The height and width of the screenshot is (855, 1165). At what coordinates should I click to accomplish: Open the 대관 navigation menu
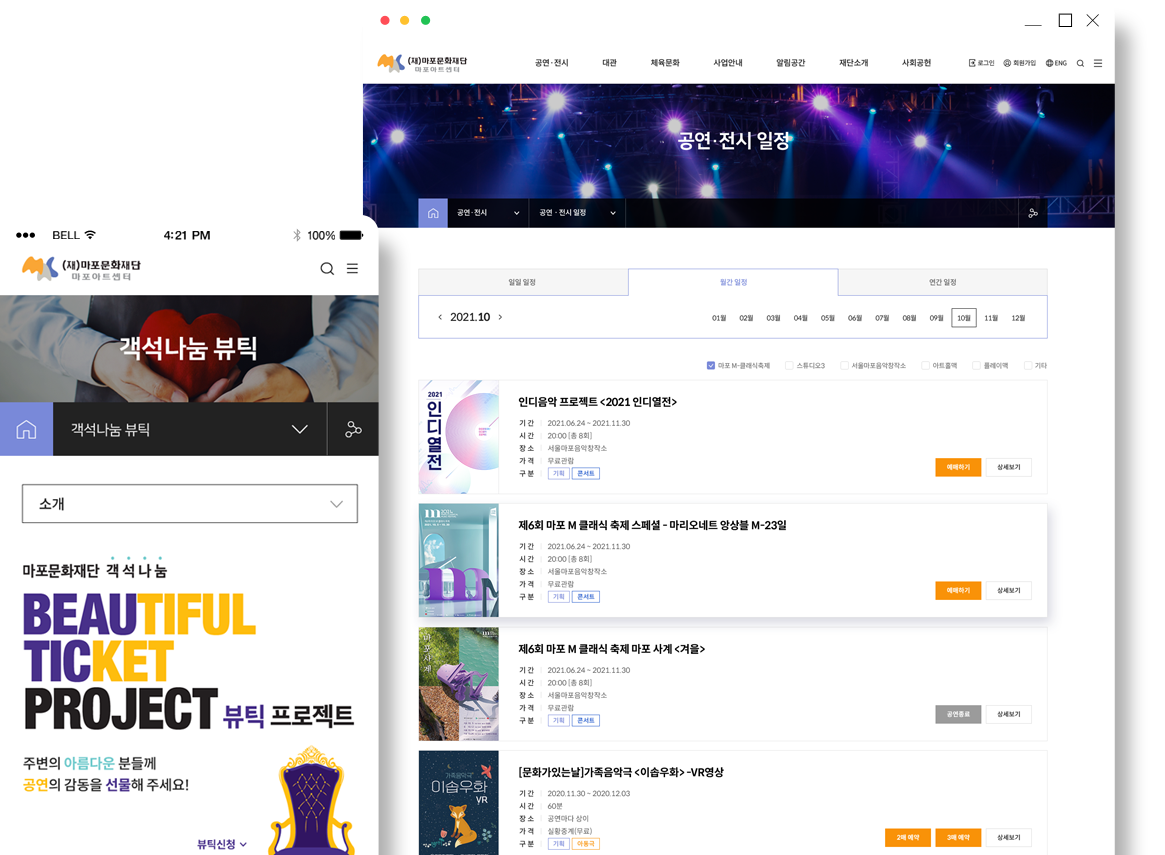(609, 63)
